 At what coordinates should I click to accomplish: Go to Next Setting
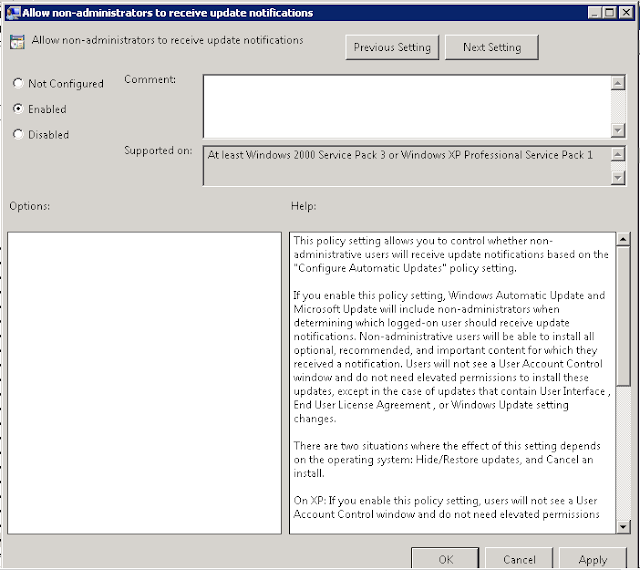[x=492, y=47]
